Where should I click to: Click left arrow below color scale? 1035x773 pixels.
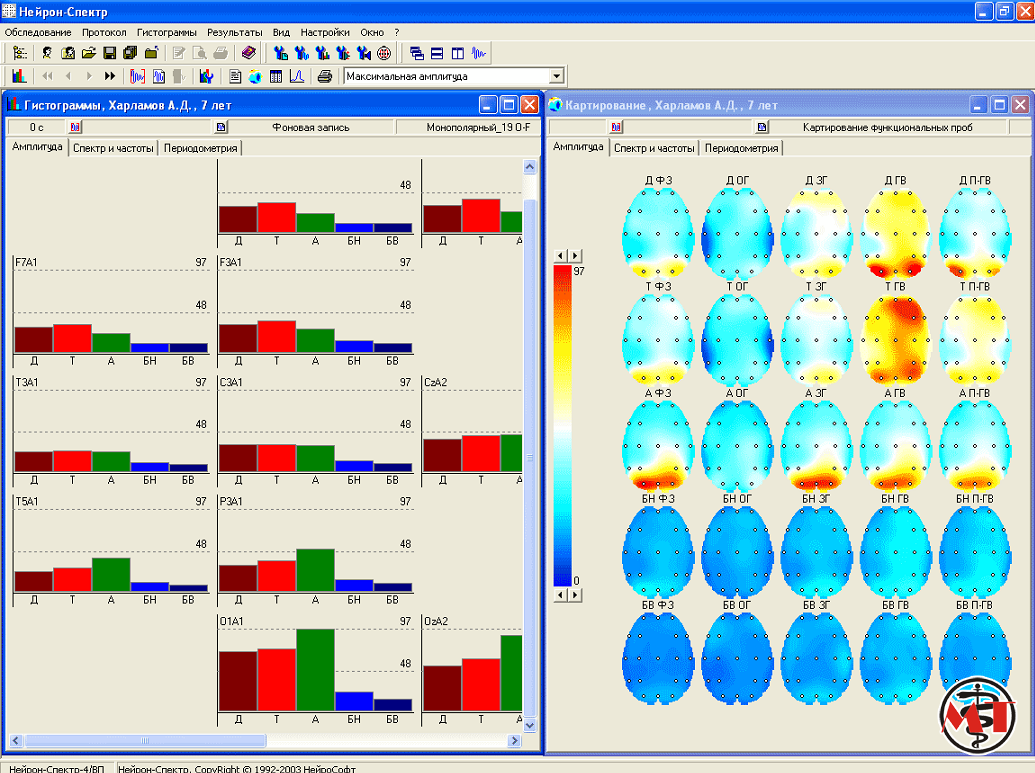[561, 595]
